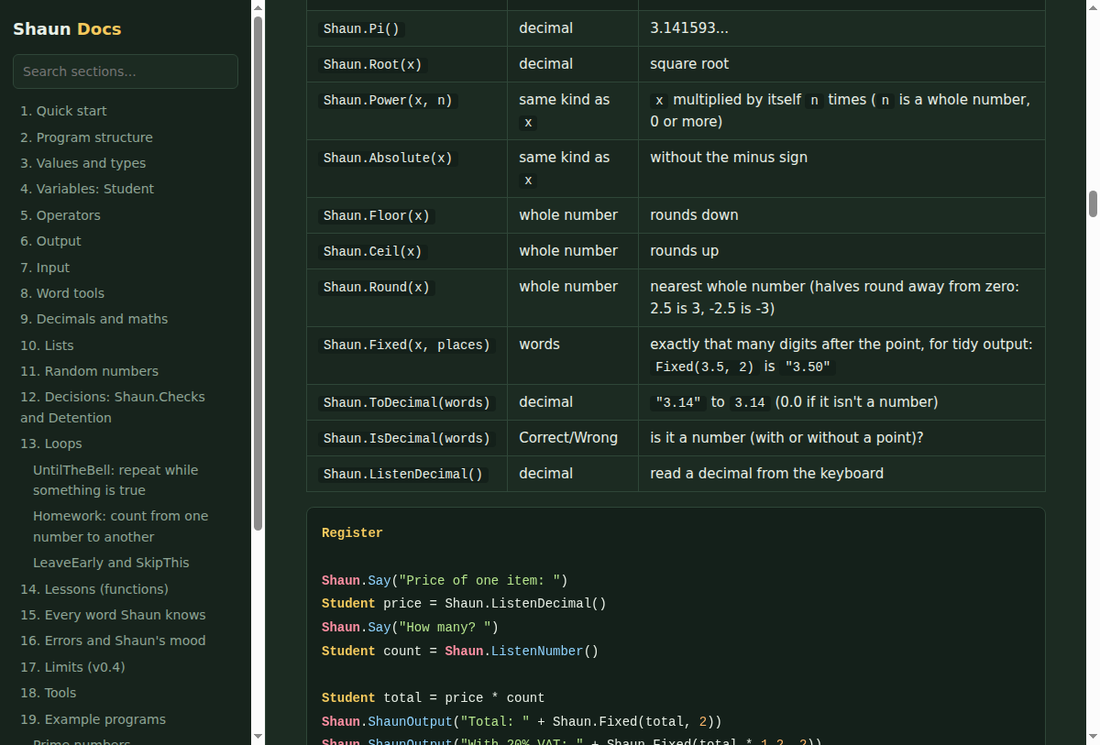
Task: Go to Program structure section
Action: (86, 137)
